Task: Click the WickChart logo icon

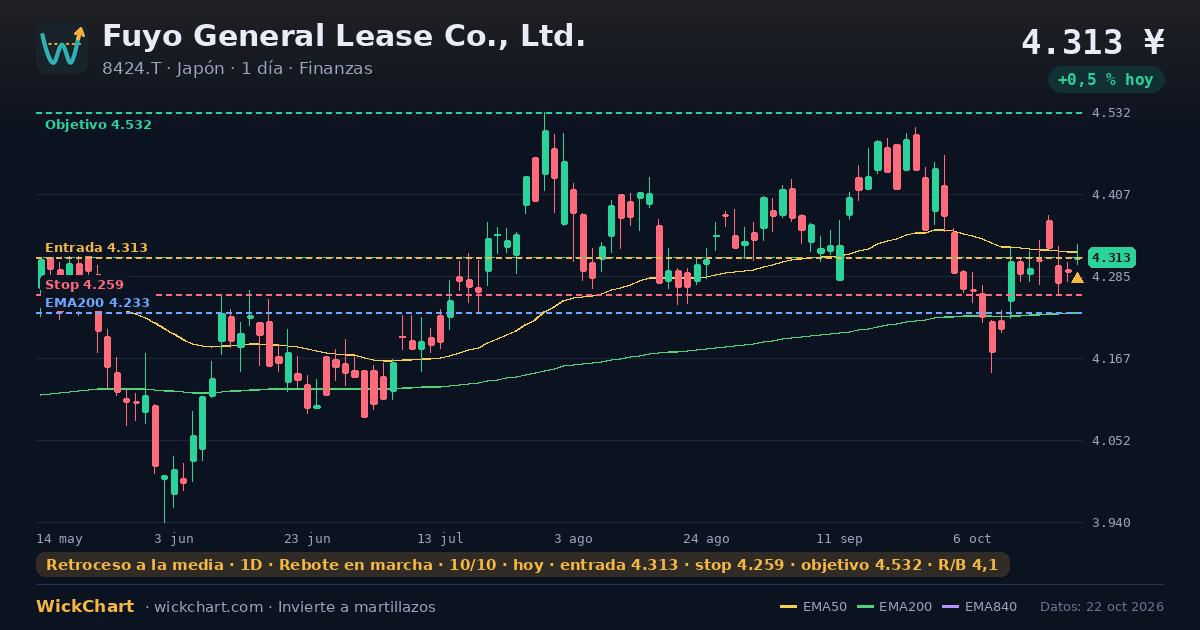Action: point(62,48)
